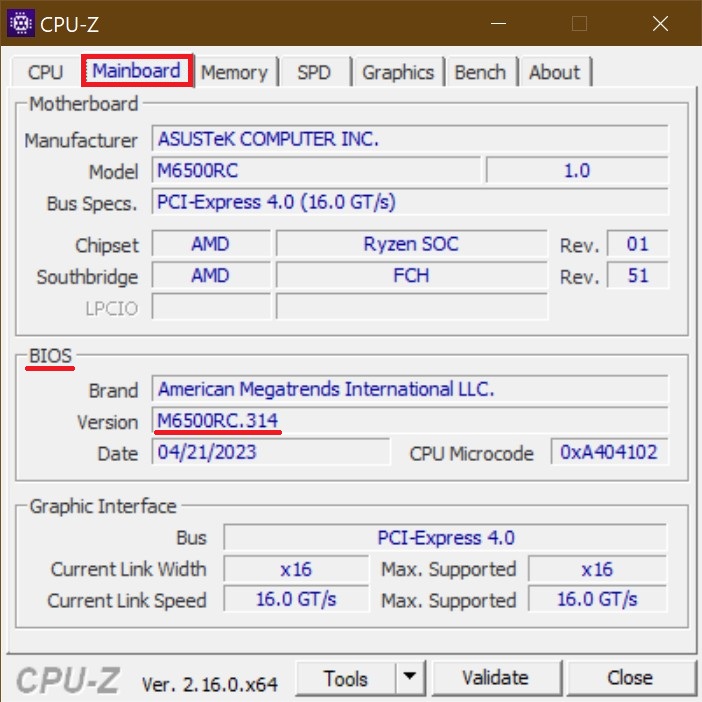Image resolution: width=702 pixels, height=702 pixels.
Task: View the About tab
Action: (x=554, y=72)
